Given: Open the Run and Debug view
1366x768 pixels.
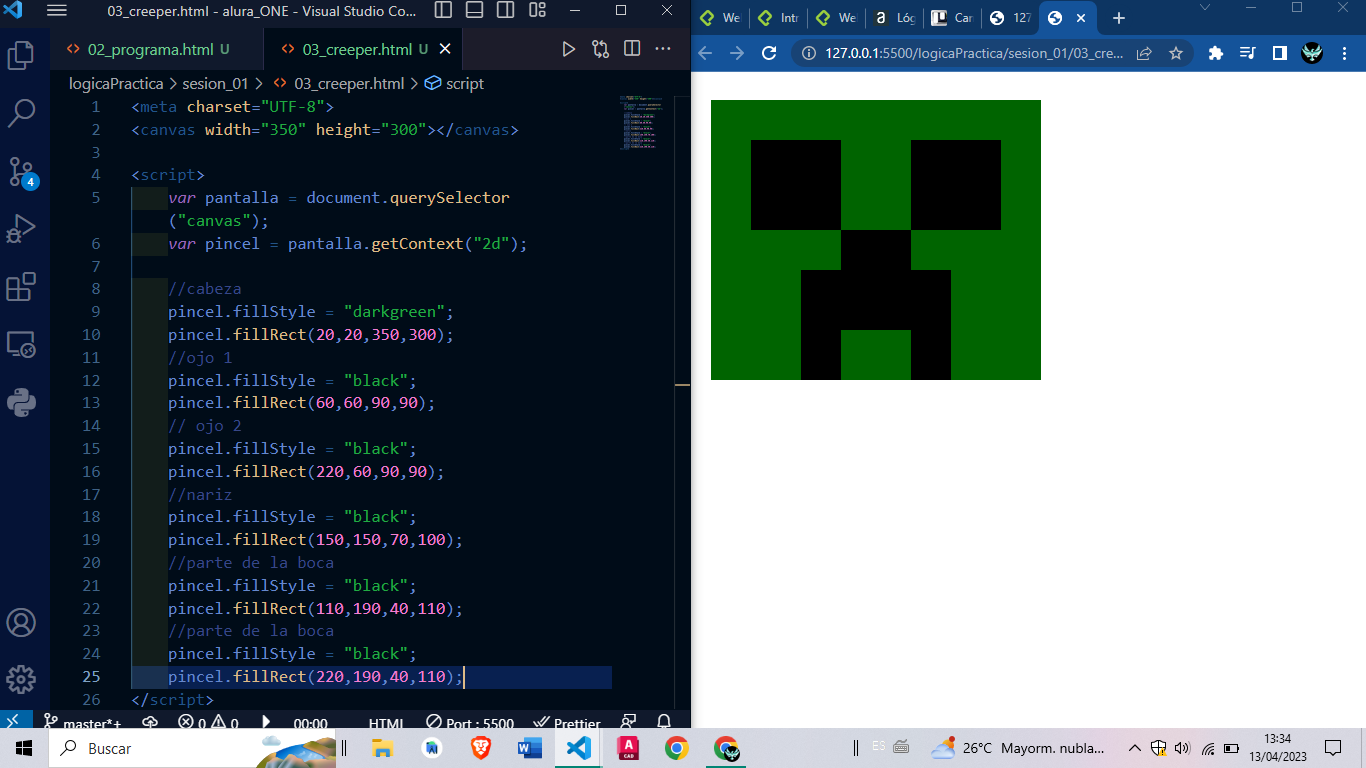Looking at the screenshot, I should click(21, 230).
